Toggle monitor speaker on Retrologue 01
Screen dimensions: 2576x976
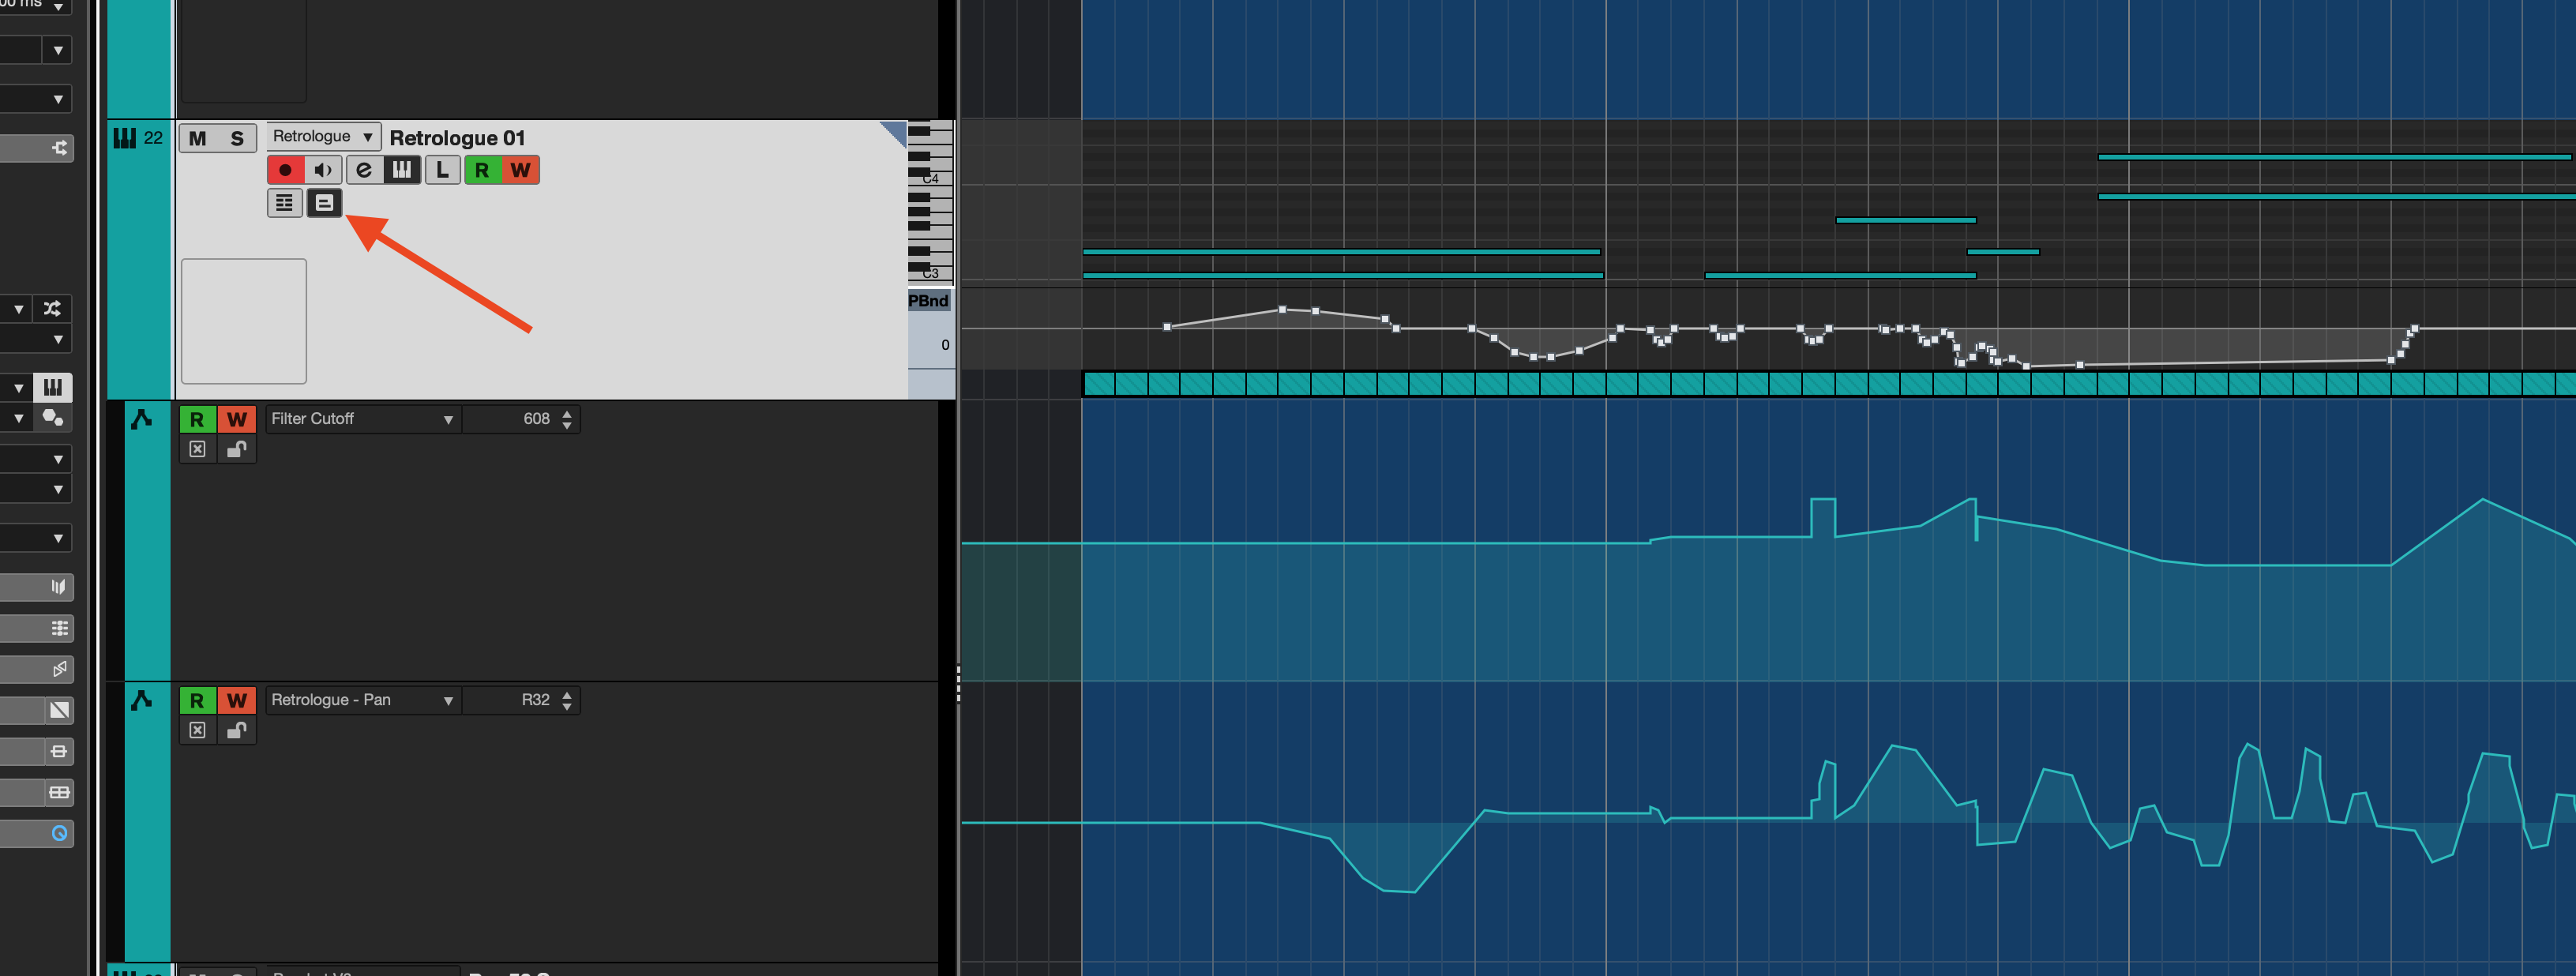coord(323,170)
